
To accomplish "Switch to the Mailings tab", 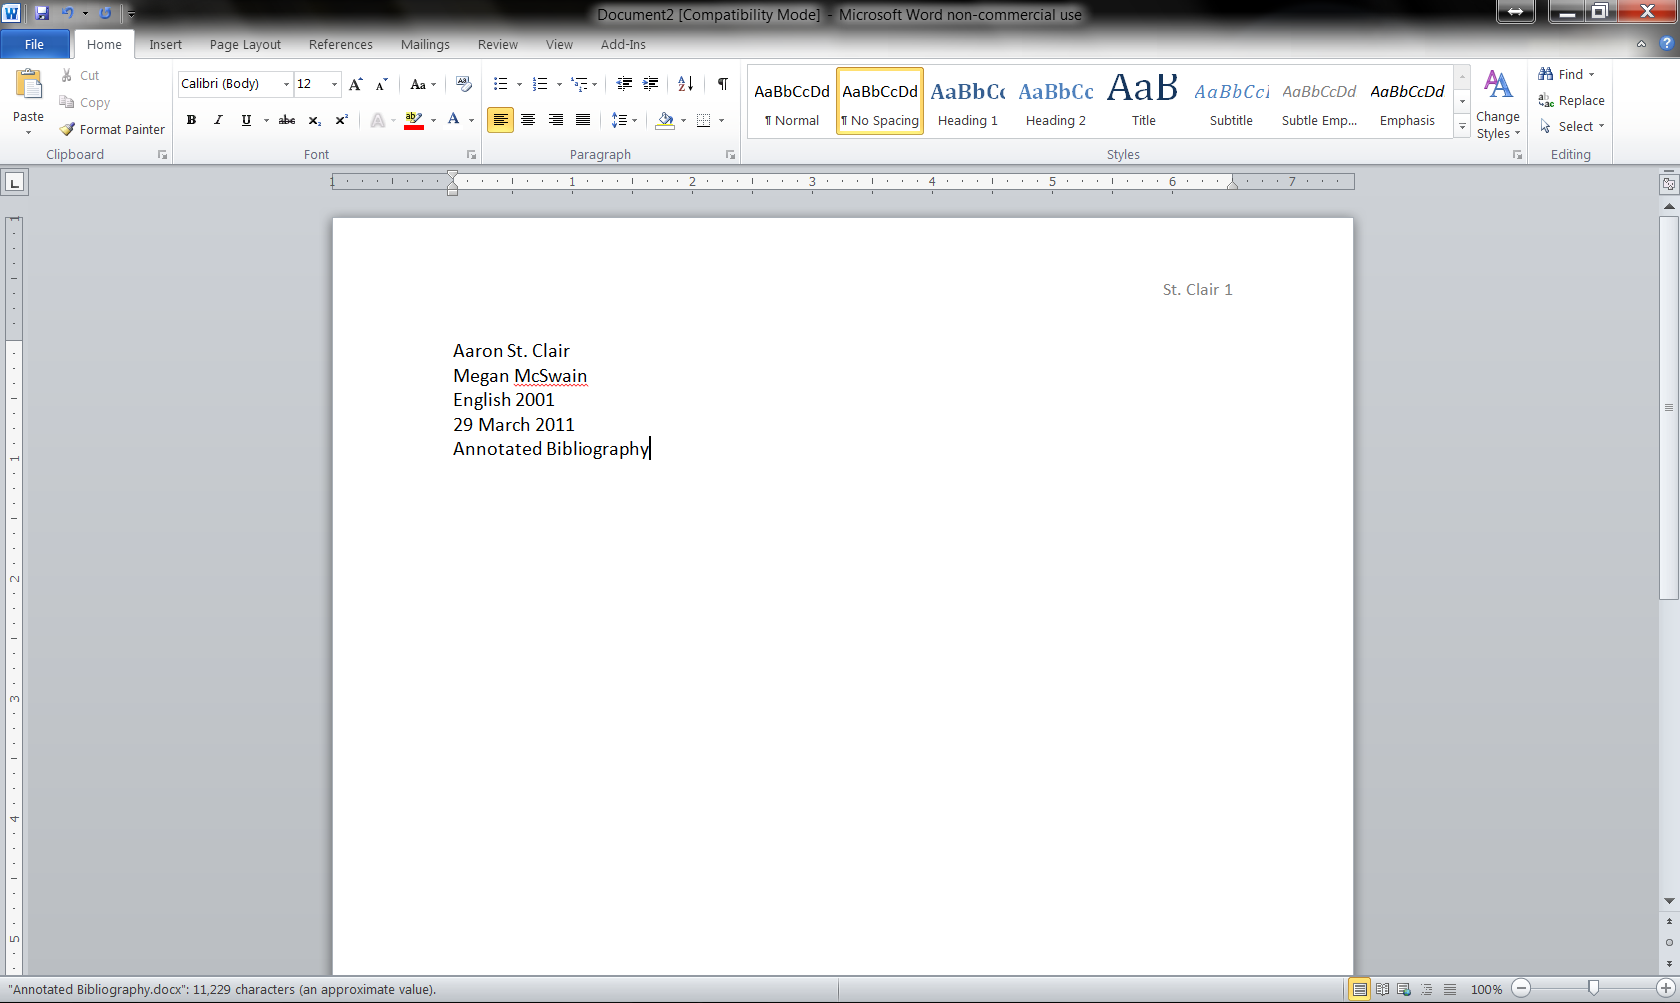I will point(425,44).
